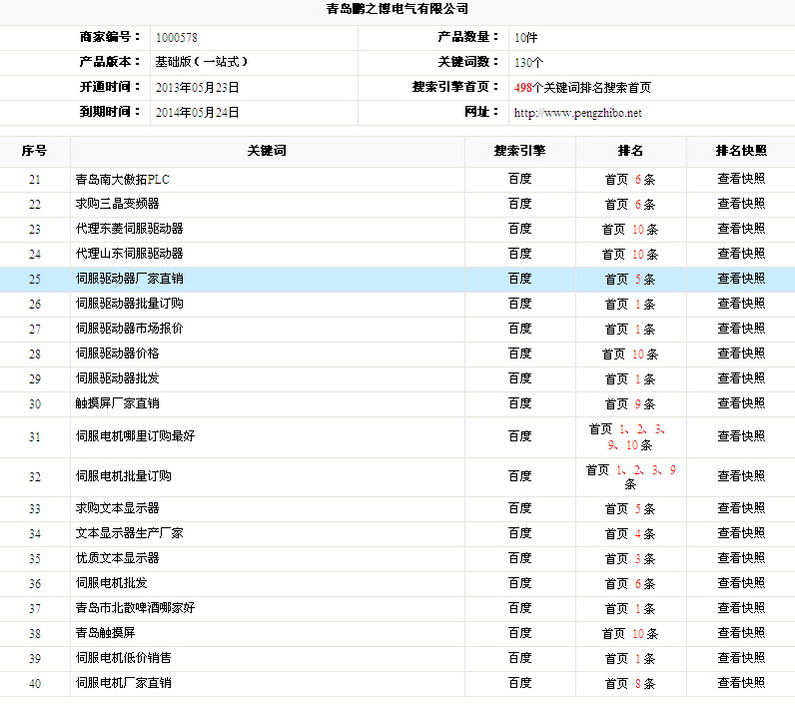
Task: Click row number 25
Action: [x=34, y=279]
